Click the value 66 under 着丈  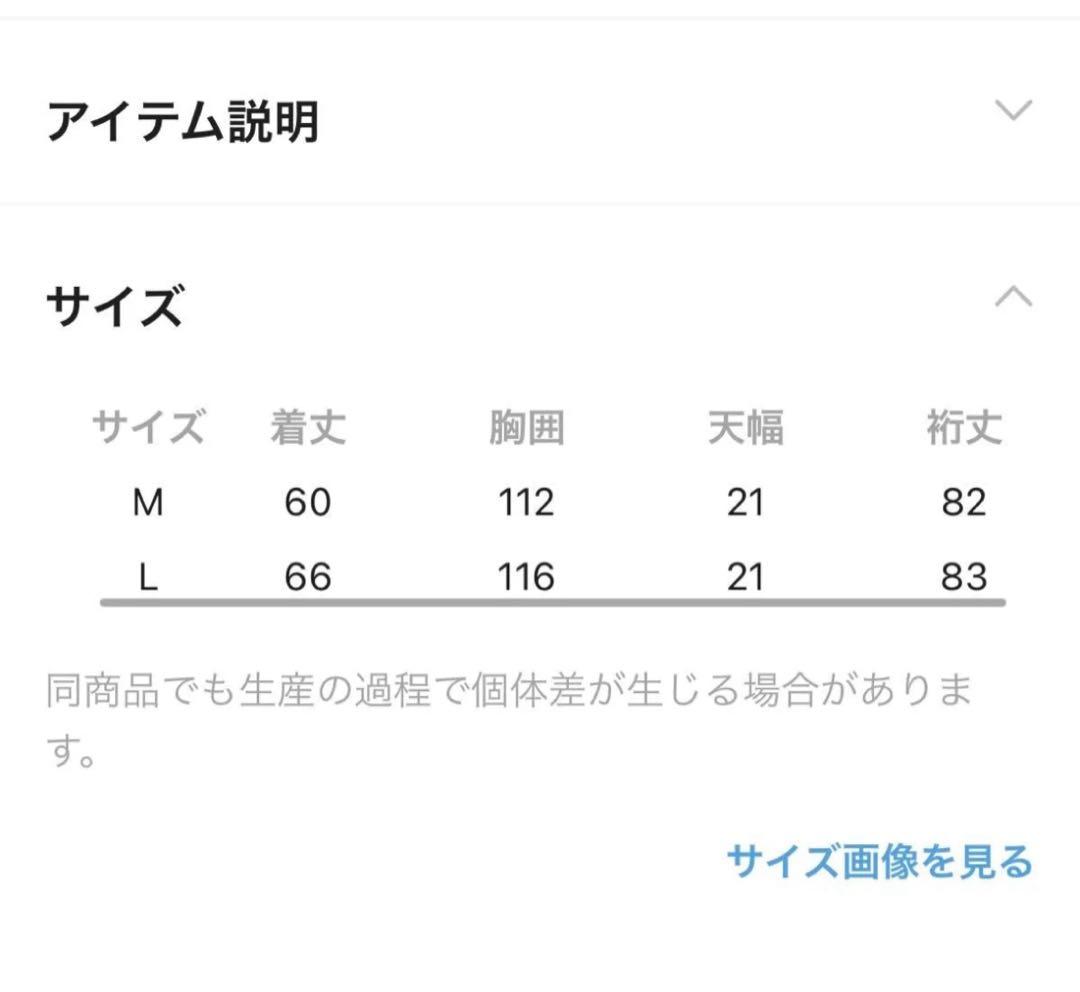click(x=305, y=577)
